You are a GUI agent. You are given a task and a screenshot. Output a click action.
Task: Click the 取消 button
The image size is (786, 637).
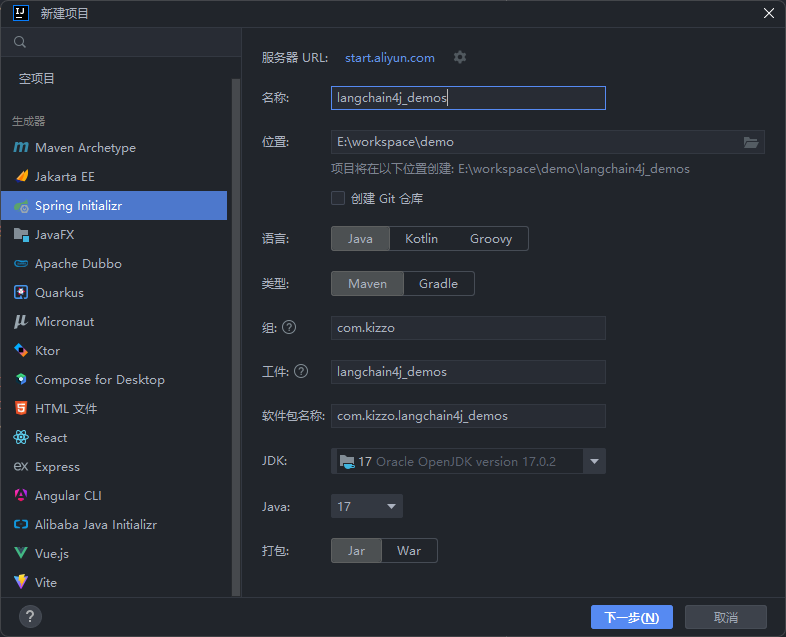[x=725, y=617]
